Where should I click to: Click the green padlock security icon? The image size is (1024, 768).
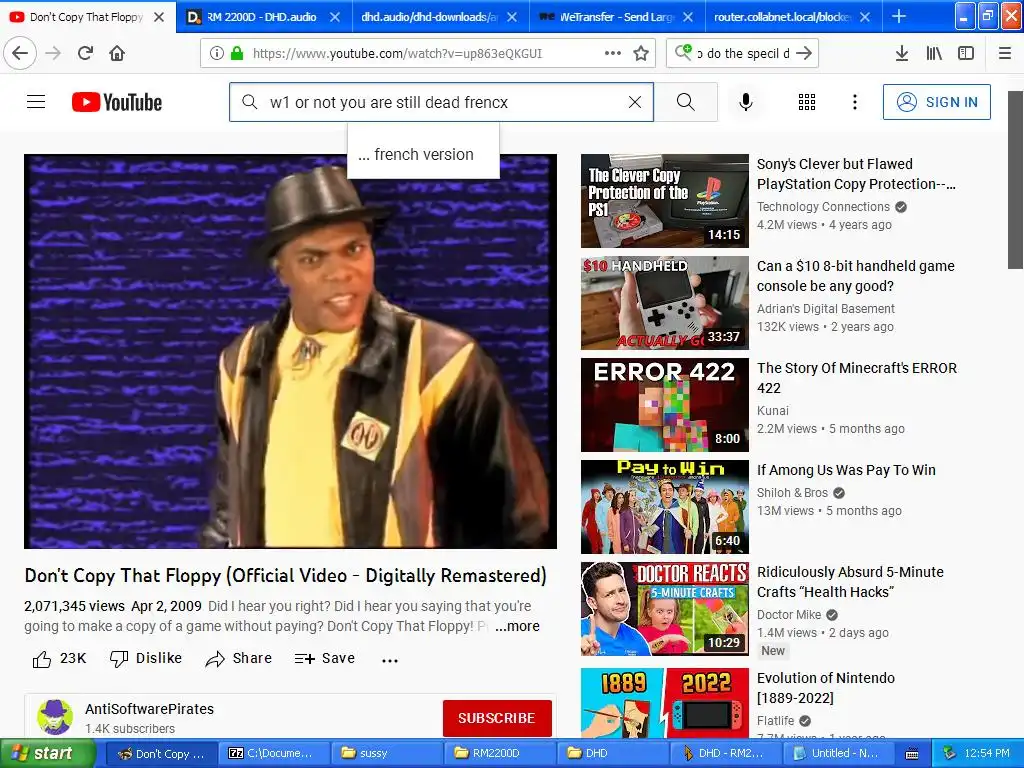pos(237,54)
